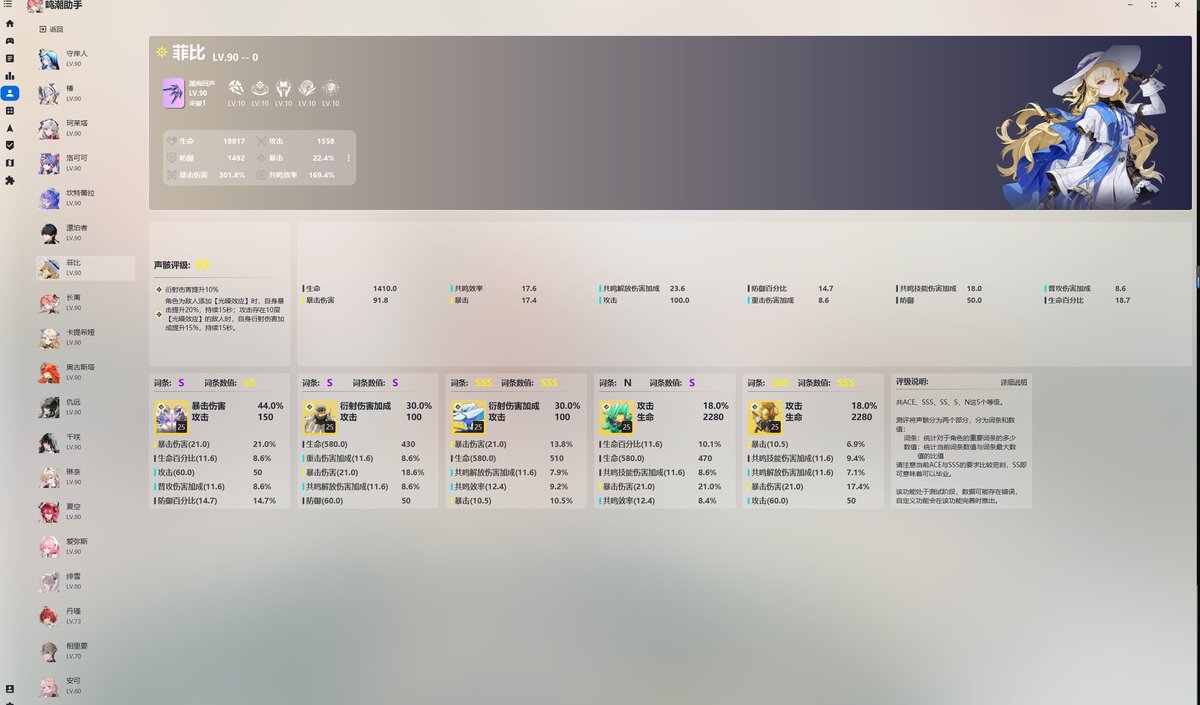Select character 奥古斯塔 in the list
This screenshot has width=1200, height=705.
tap(86, 372)
